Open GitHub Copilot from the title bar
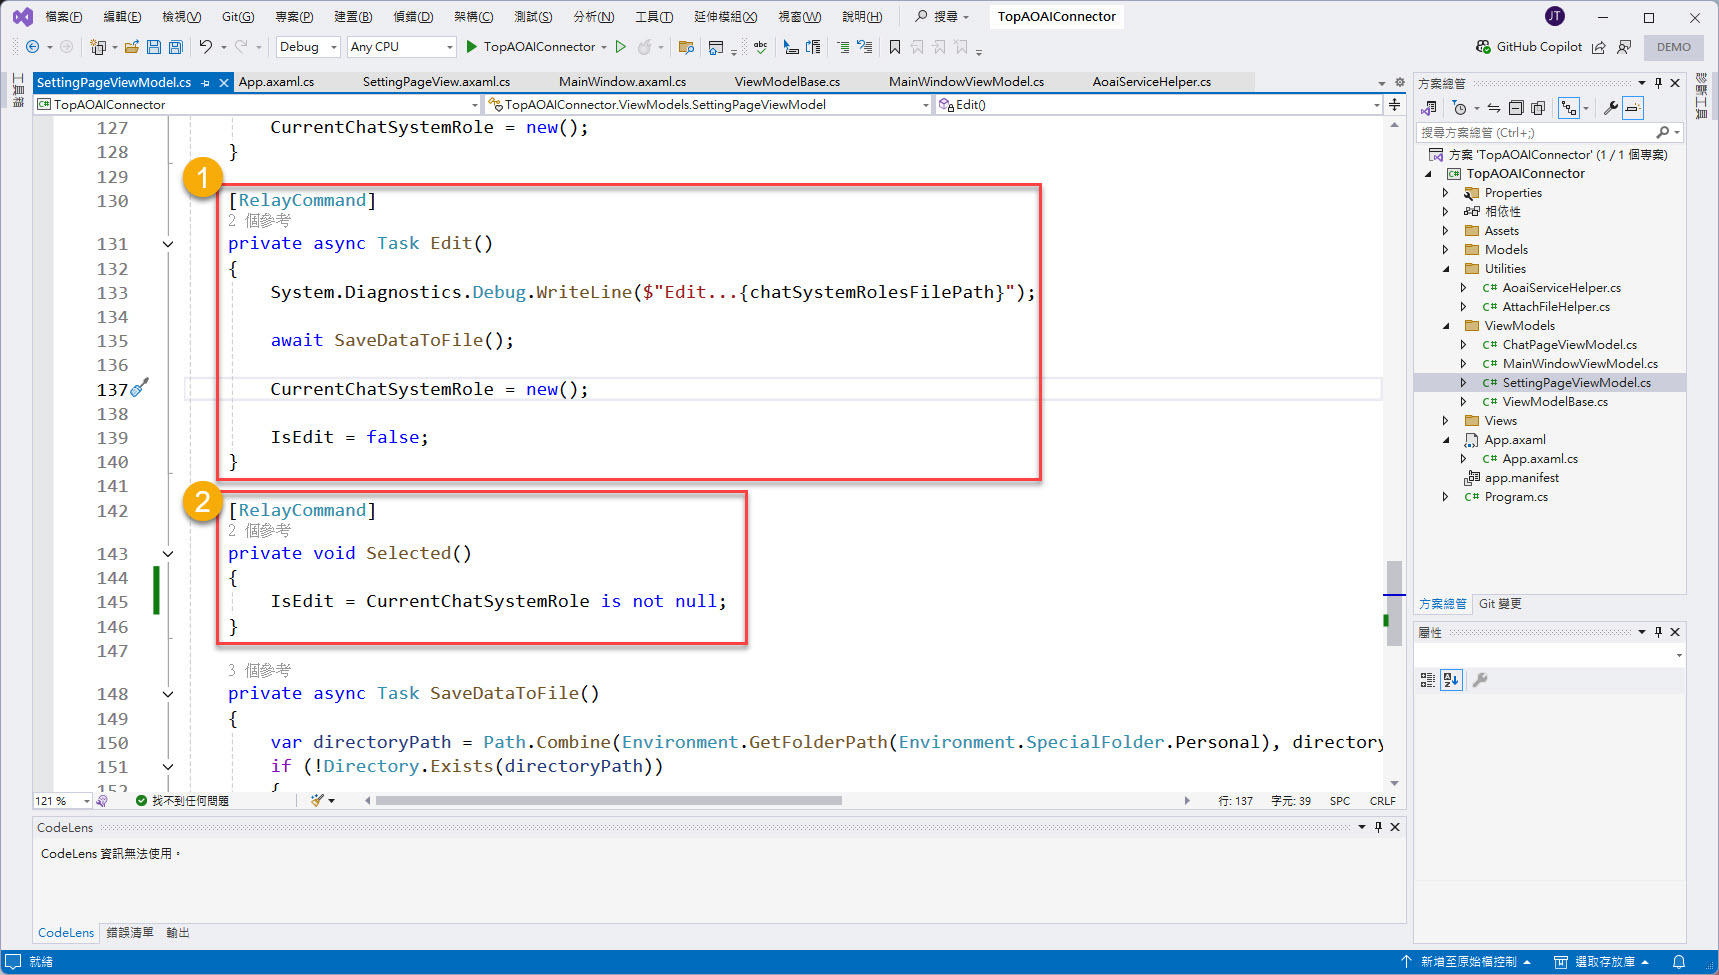 point(1529,47)
